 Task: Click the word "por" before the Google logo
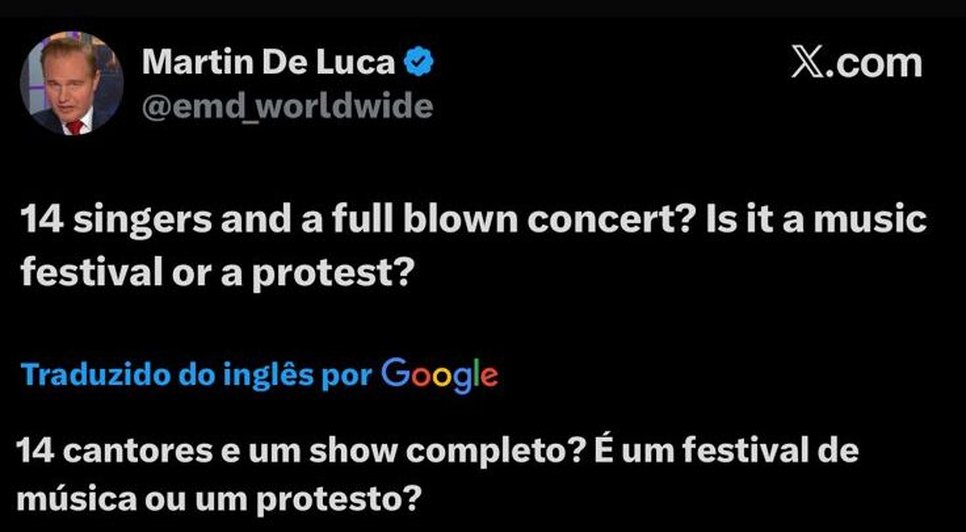(353, 375)
